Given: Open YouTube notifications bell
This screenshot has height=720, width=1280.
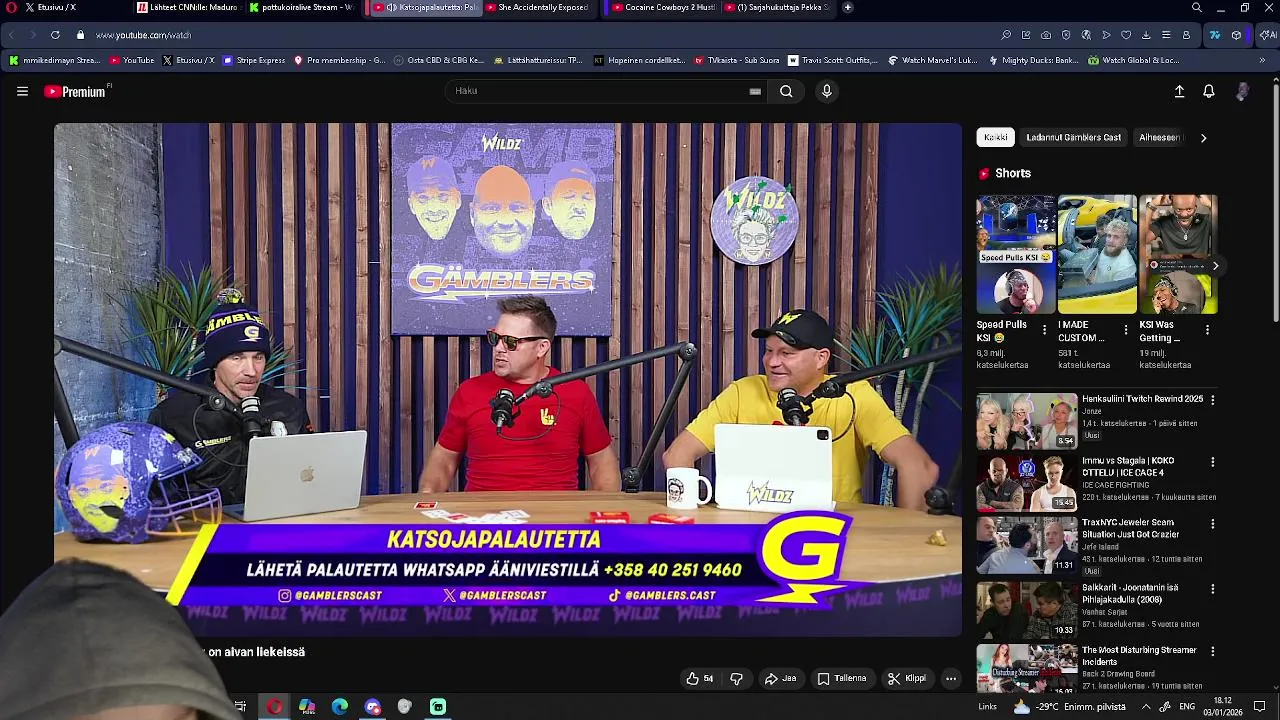Looking at the screenshot, I should (x=1209, y=91).
